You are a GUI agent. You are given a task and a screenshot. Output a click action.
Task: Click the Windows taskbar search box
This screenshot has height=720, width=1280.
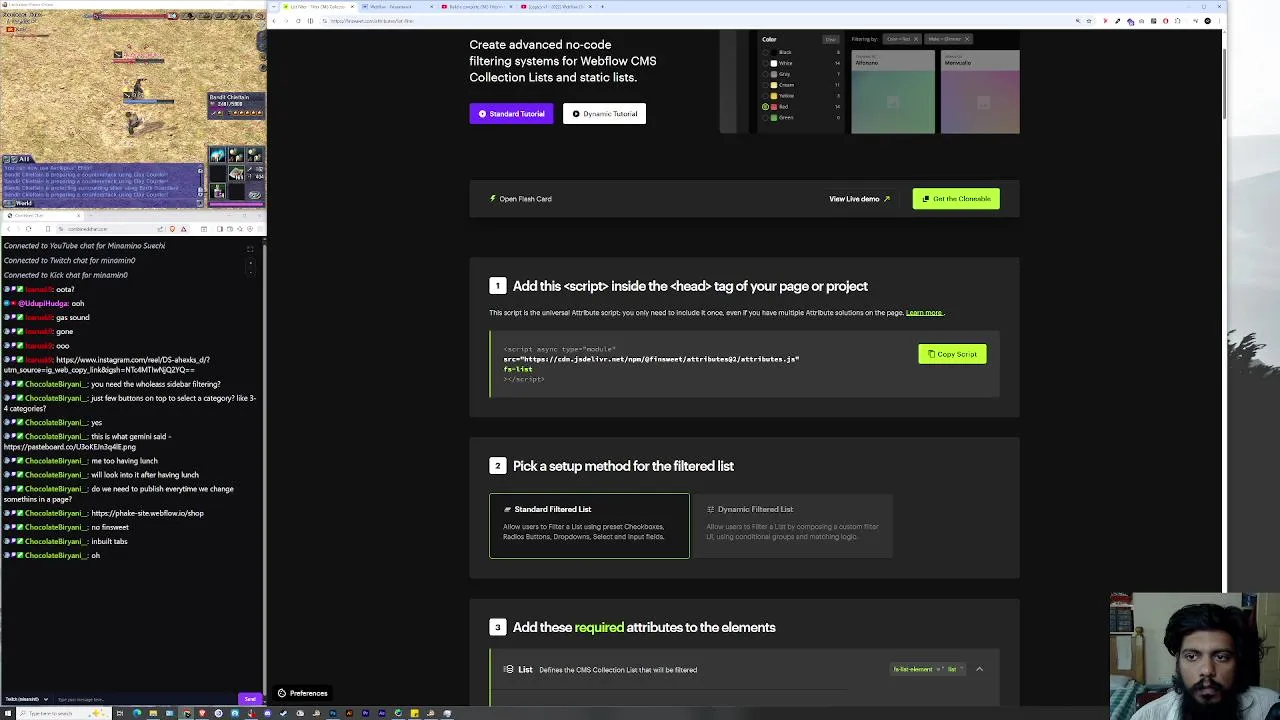point(64,713)
